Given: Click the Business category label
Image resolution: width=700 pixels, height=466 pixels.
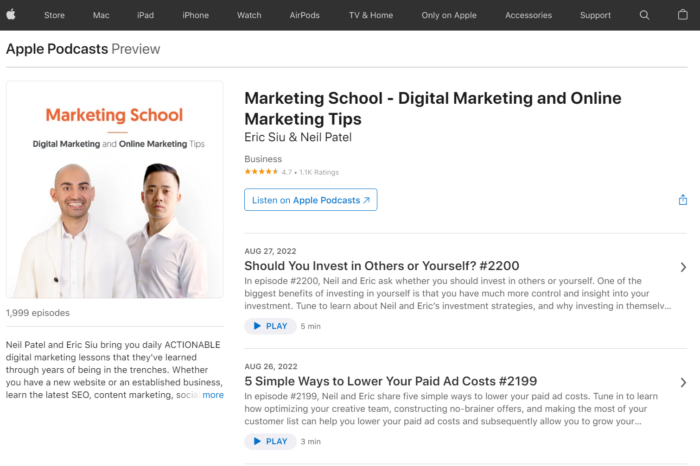Looking at the screenshot, I should 263,159.
